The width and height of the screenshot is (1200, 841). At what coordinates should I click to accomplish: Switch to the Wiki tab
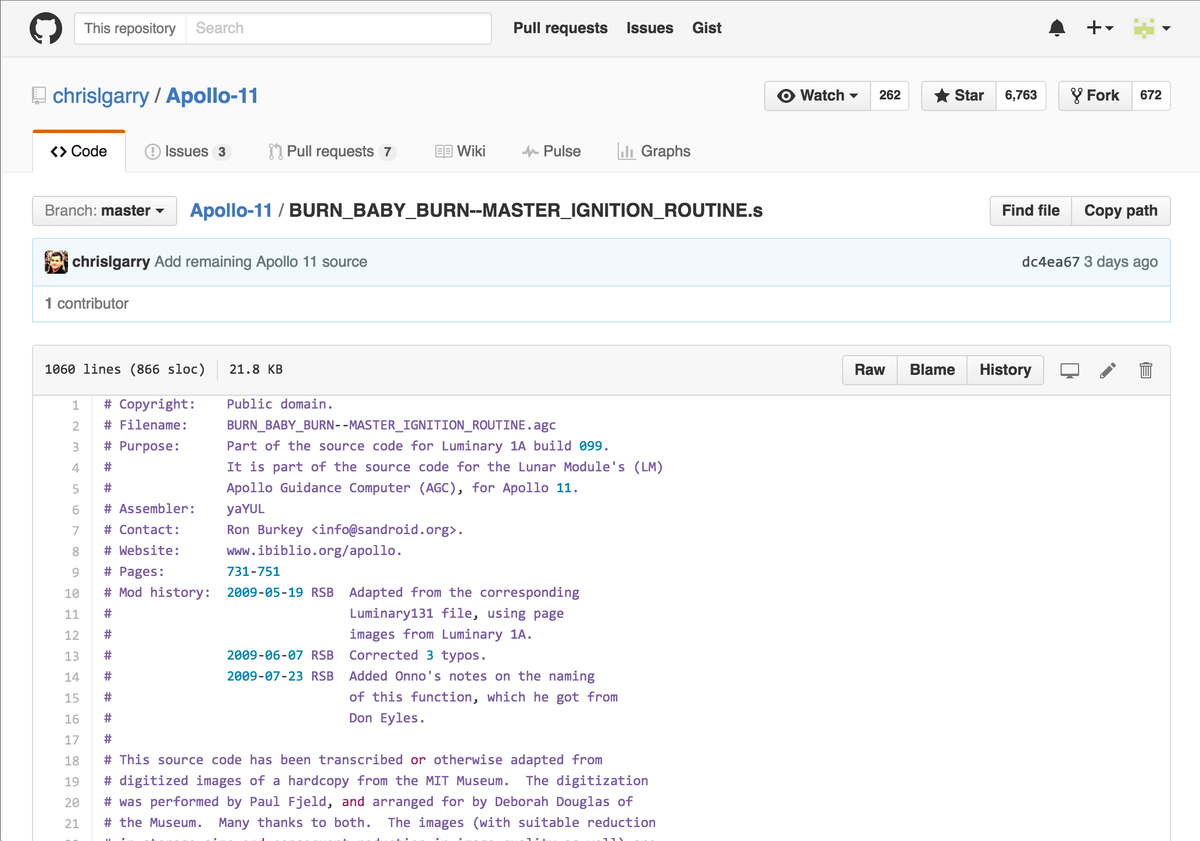pyautogui.click(x=460, y=151)
